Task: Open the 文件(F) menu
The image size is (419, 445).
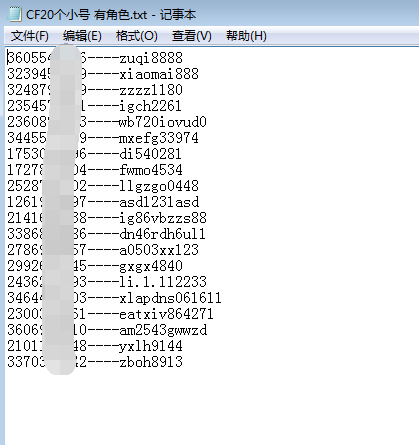Action: (x=30, y=36)
